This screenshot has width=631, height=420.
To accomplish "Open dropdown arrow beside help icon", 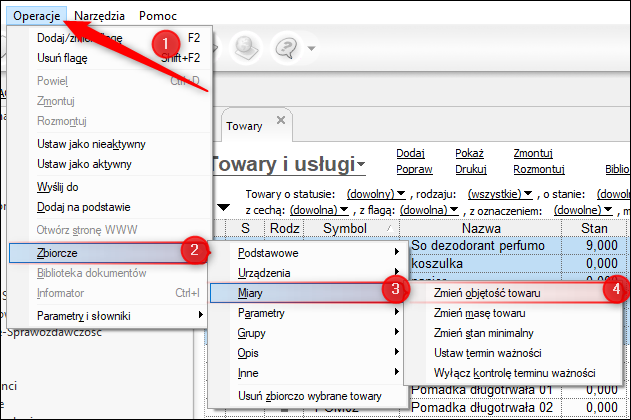I will click(311, 48).
